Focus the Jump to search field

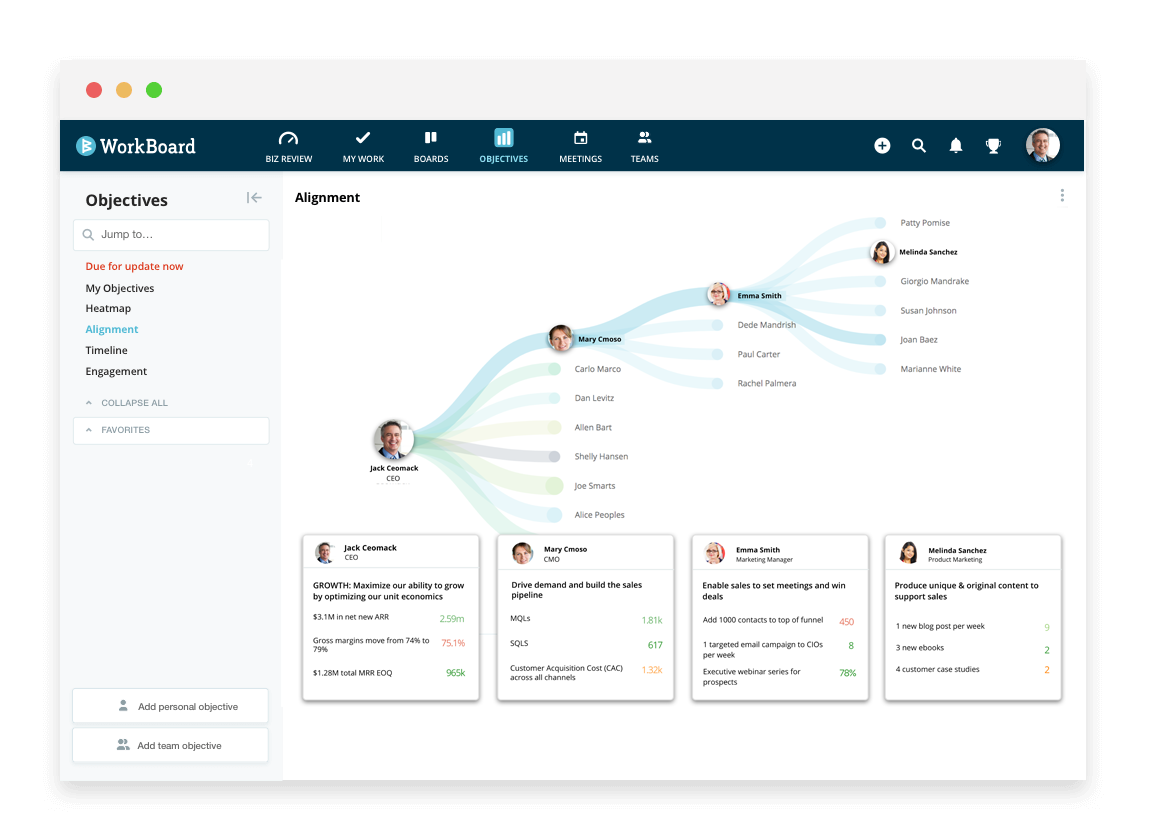[x=171, y=235]
